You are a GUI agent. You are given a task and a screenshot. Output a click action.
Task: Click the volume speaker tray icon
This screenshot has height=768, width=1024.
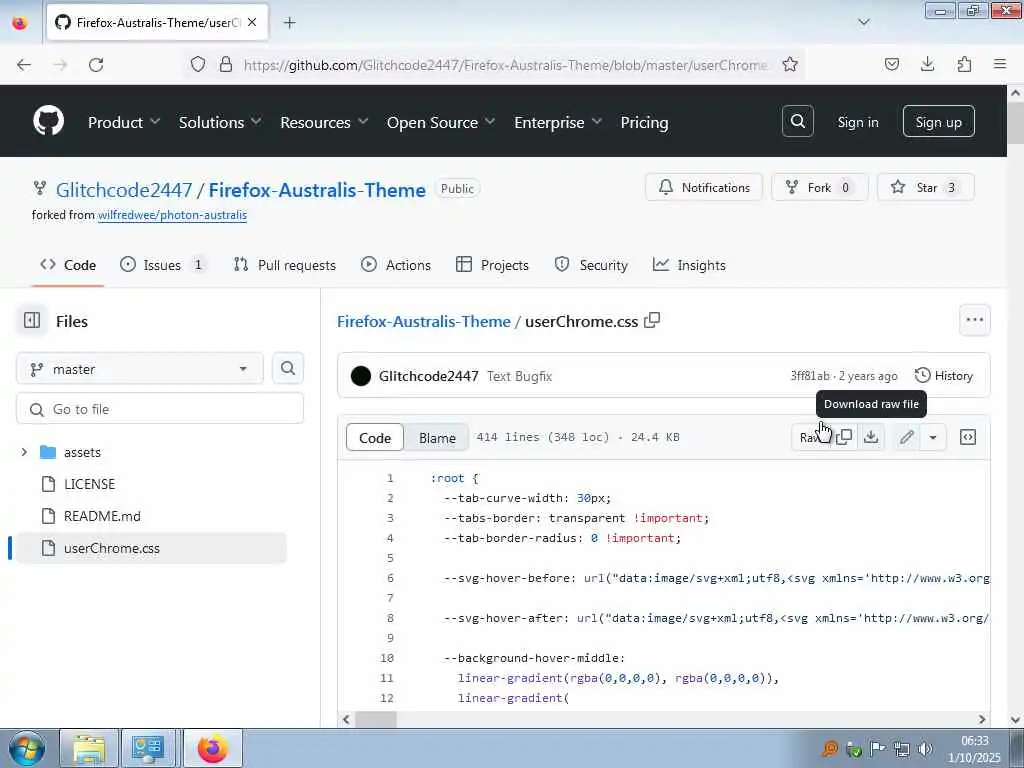925,749
